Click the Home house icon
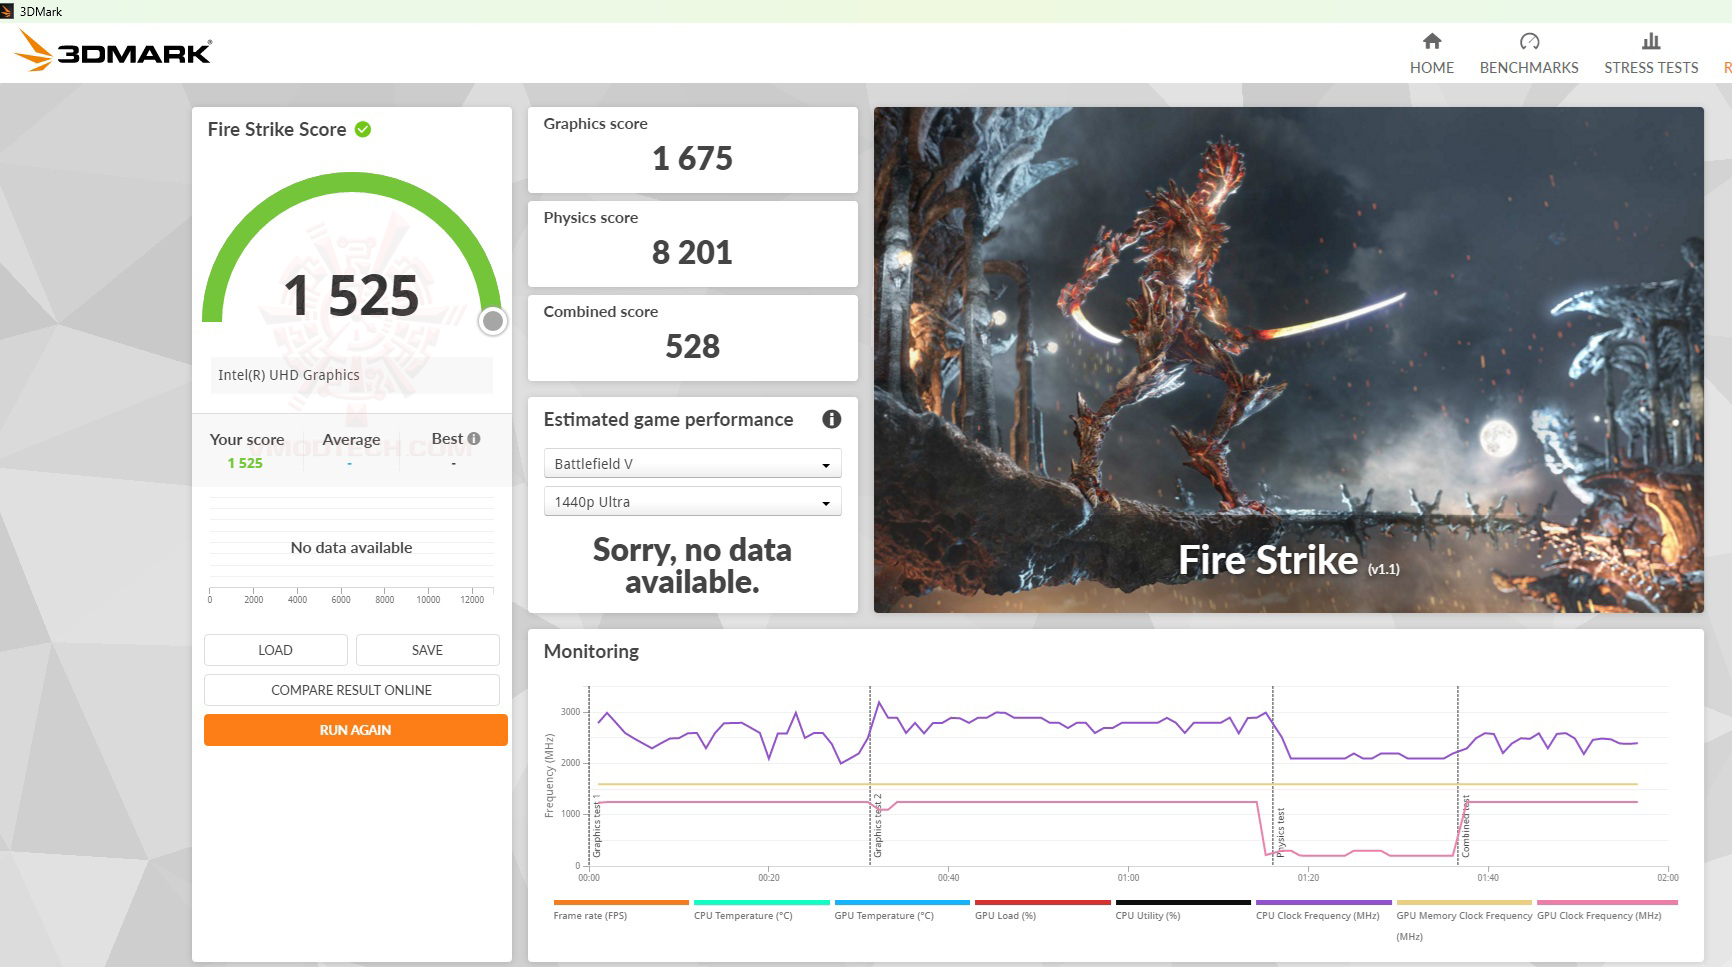1732x967 pixels. coord(1432,41)
